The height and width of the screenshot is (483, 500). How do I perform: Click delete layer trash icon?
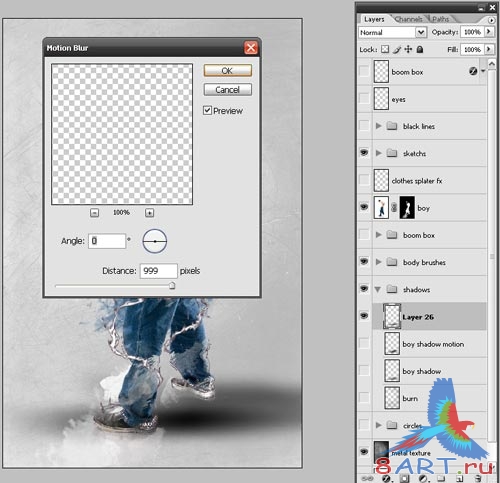point(478,479)
